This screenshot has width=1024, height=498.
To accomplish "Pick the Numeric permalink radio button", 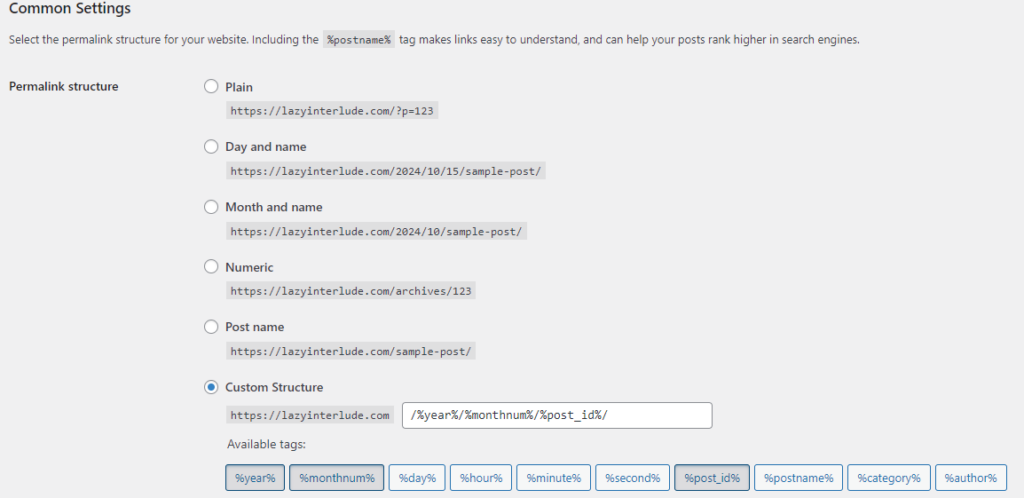I will click(x=211, y=267).
